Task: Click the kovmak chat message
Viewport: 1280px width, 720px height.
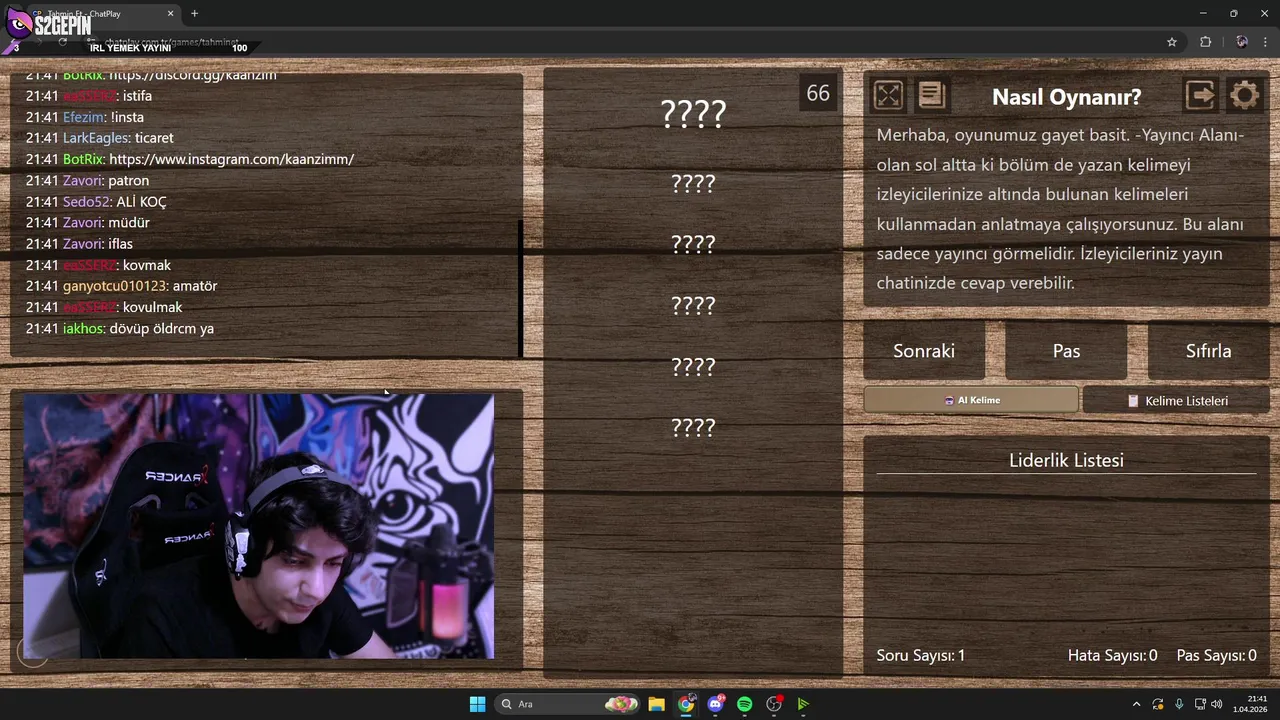Action: 98,265
